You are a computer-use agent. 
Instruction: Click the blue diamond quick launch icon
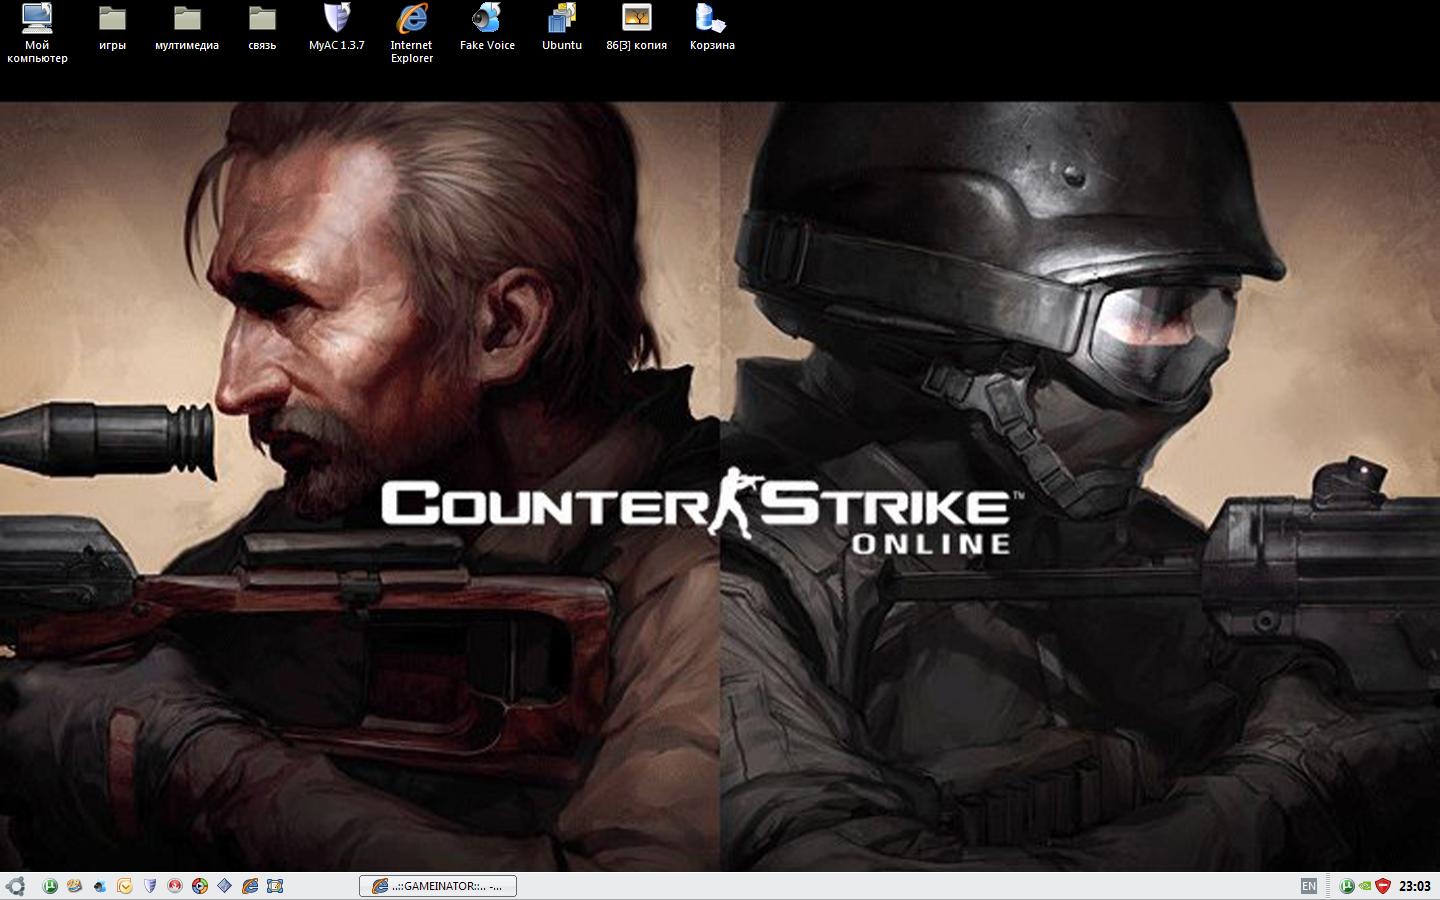click(225, 886)
